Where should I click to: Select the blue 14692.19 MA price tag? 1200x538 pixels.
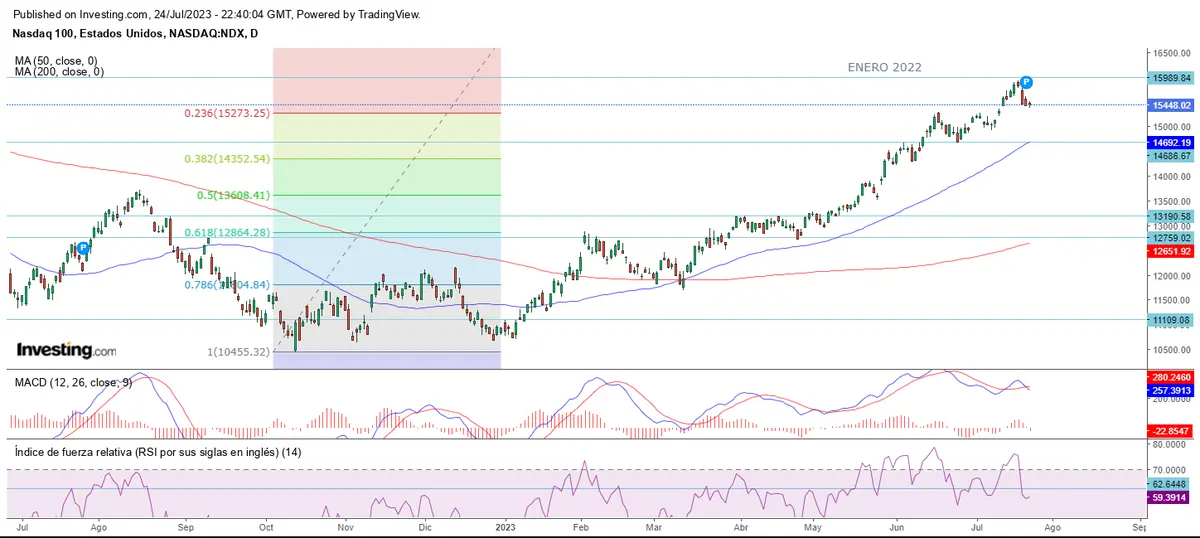tap(1172, 143)
